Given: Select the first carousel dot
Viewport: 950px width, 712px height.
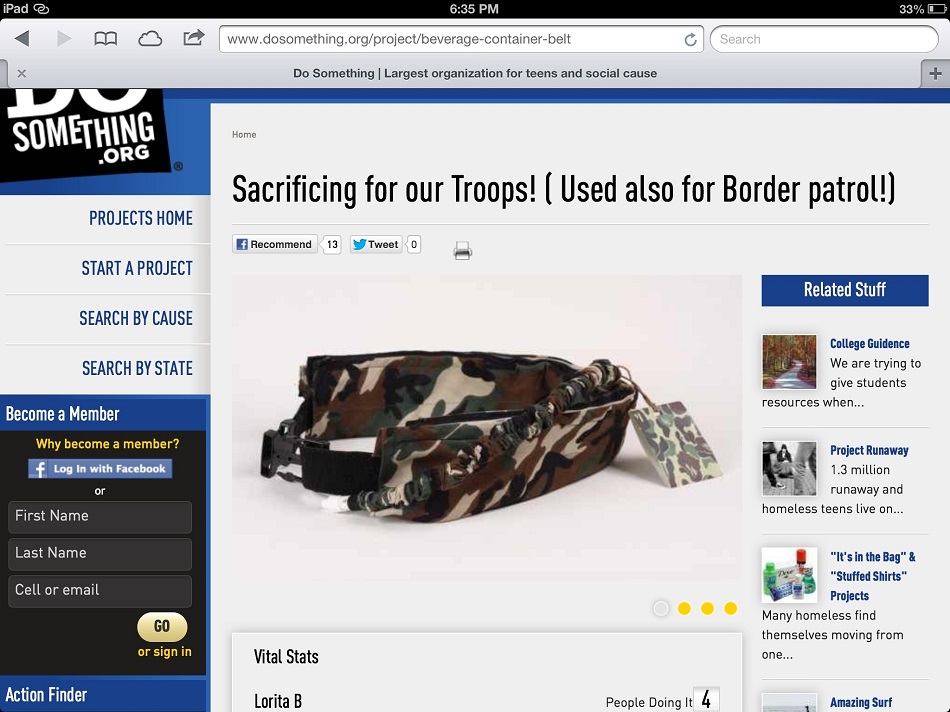Looking at the screenshot, I should tap(661, 608).
